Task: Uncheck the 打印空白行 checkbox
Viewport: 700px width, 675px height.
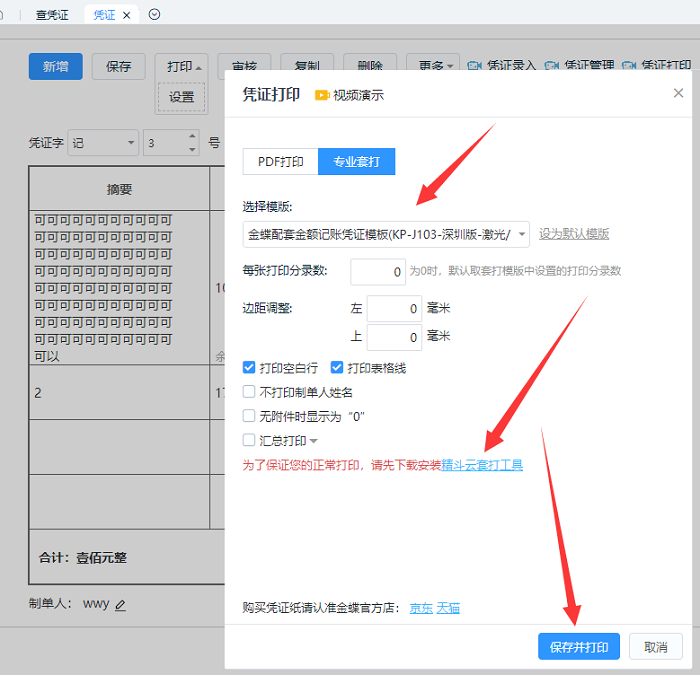Action: pyautogui.click(x=250, y=368)
